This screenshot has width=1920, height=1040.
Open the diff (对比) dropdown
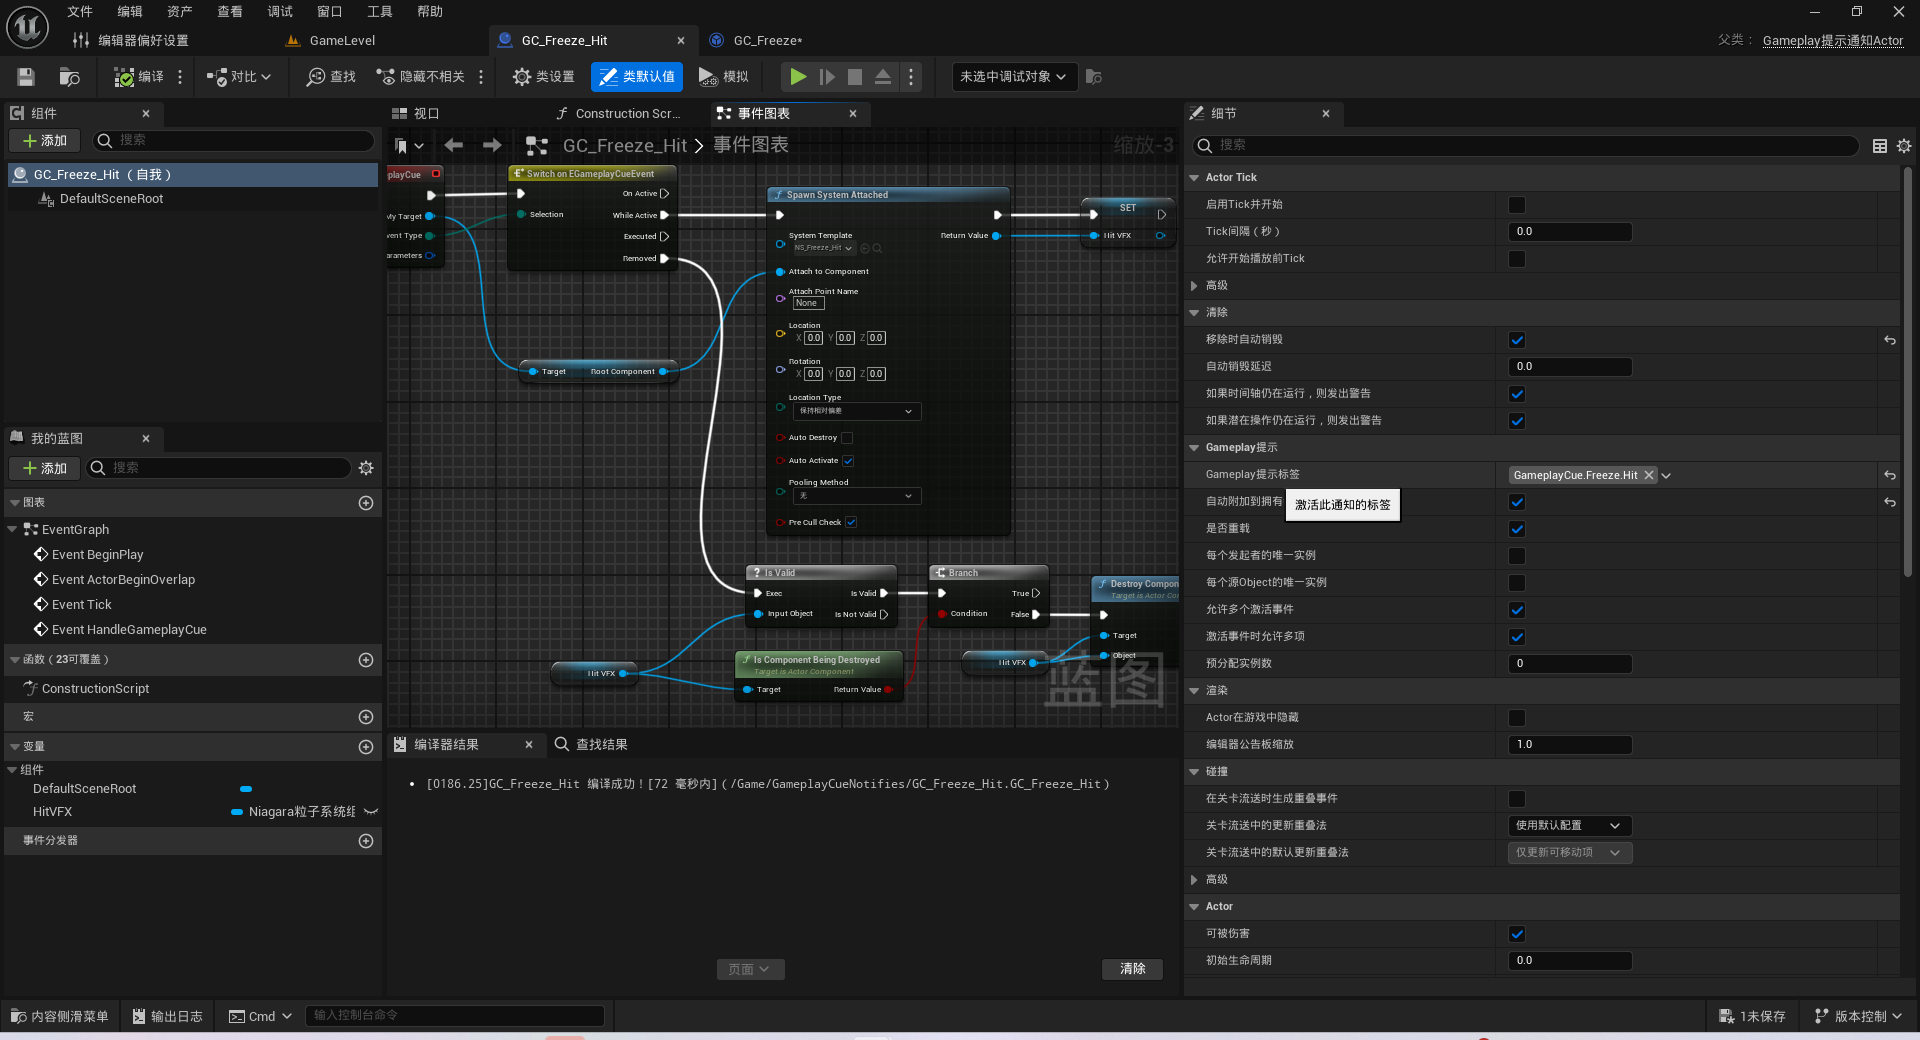click(x=238, y=77)
